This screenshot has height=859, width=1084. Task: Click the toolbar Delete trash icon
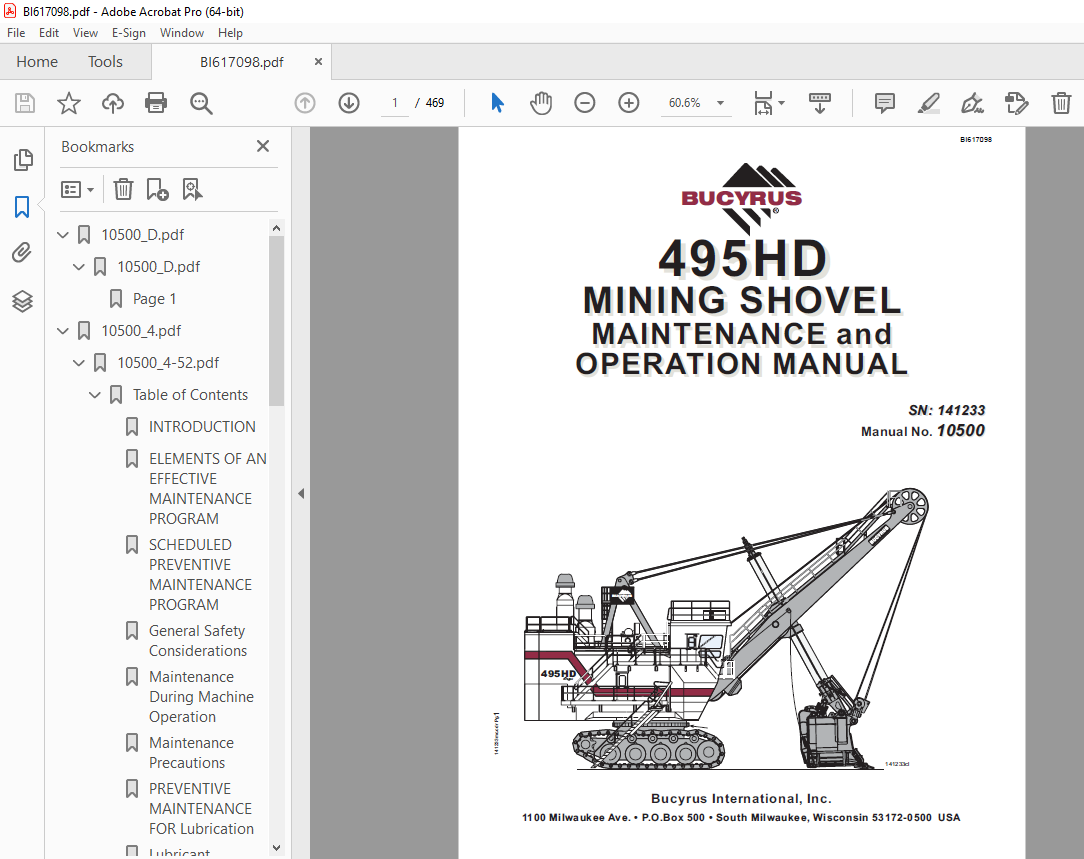[x=1061, y=104]
